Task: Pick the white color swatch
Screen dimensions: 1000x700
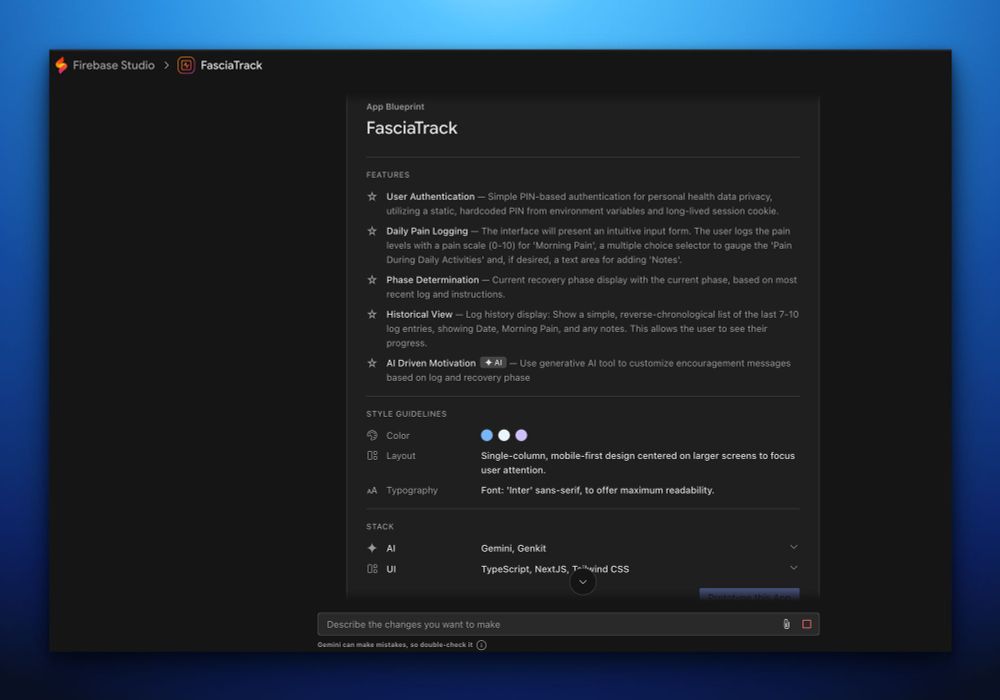Action: (x=504, y=435)
